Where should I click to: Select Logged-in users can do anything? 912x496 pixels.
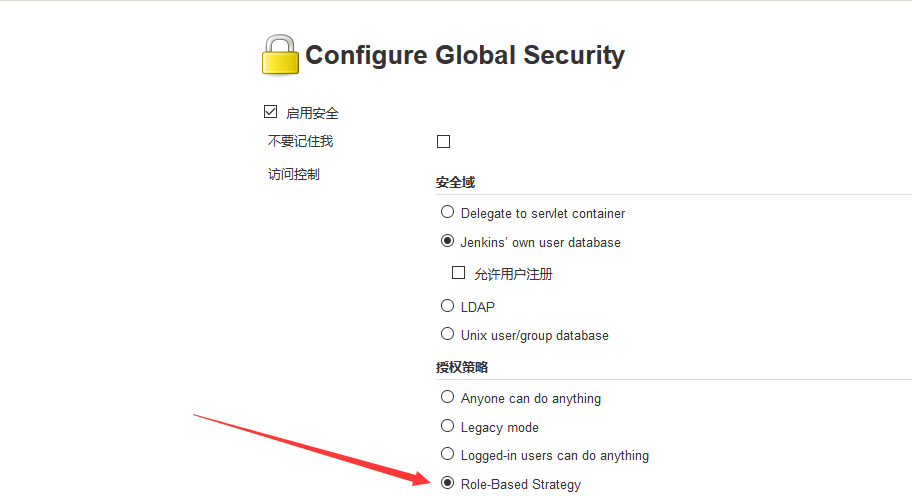[448, 454]
